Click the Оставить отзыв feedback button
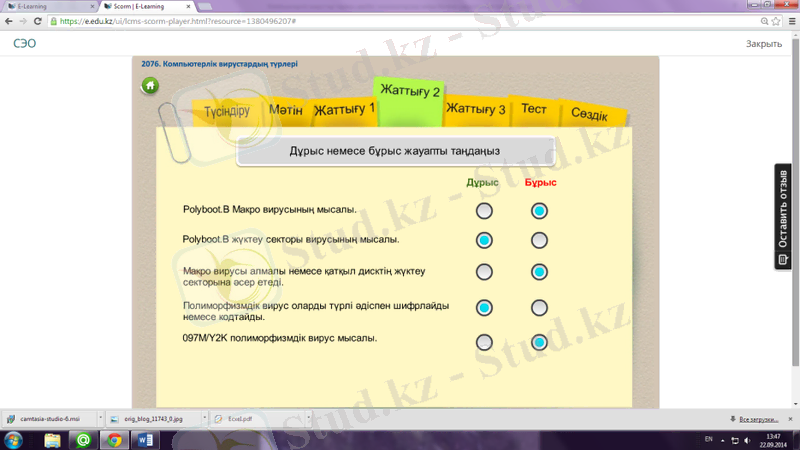The width and height of the screenshot is (800, 450). tap(783, 216)
